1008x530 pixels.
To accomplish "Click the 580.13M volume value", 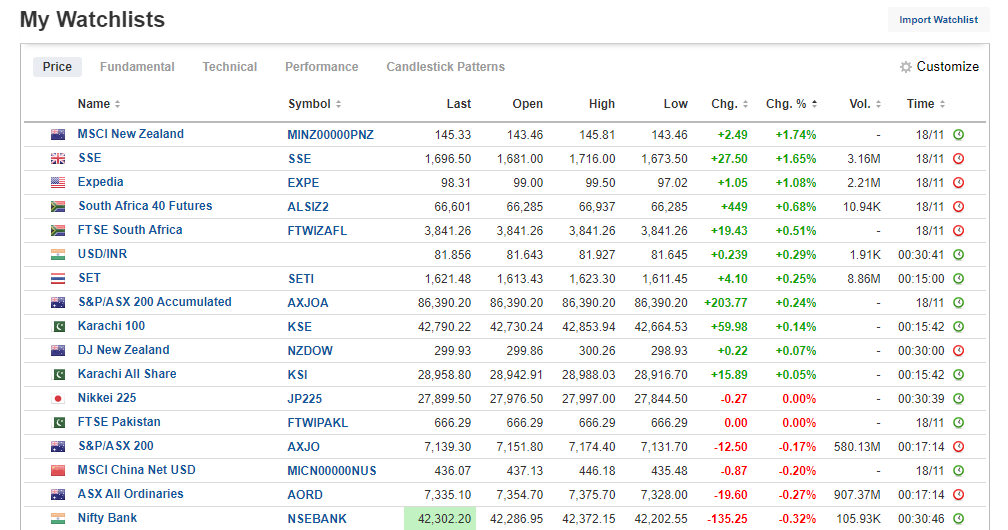I will [857, 447].
